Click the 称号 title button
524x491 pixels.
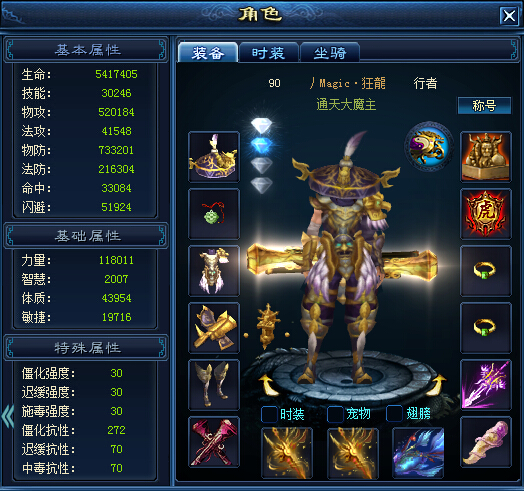[x=484, y=106]
